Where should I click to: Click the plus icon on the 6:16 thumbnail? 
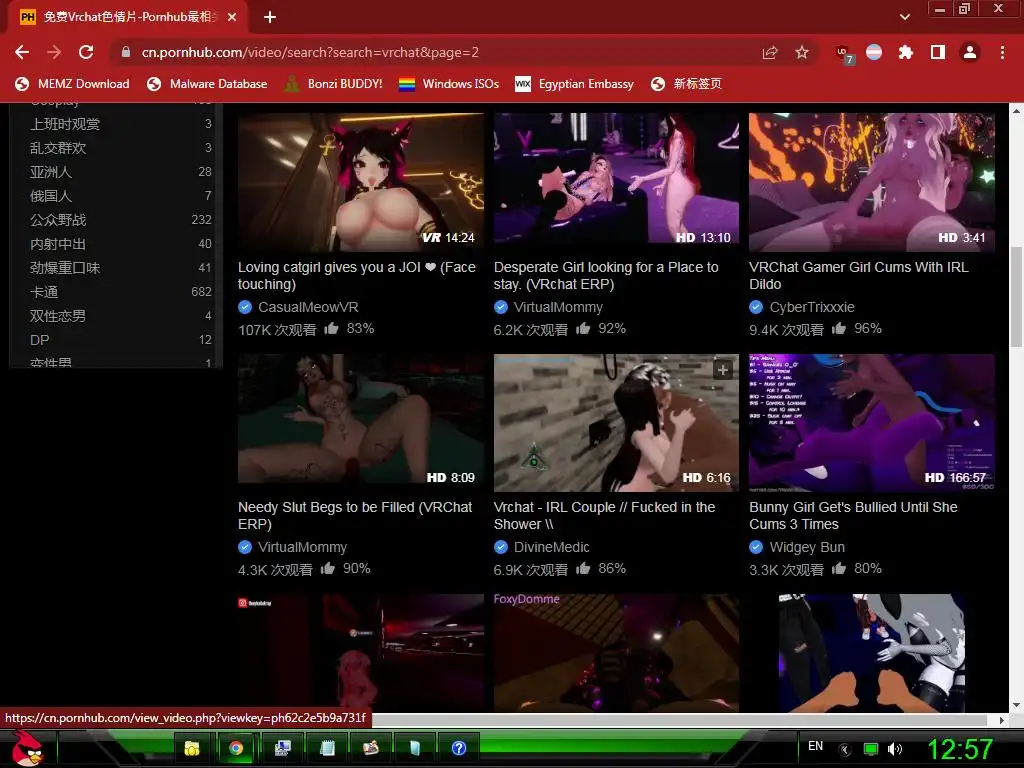click(722, 370)
